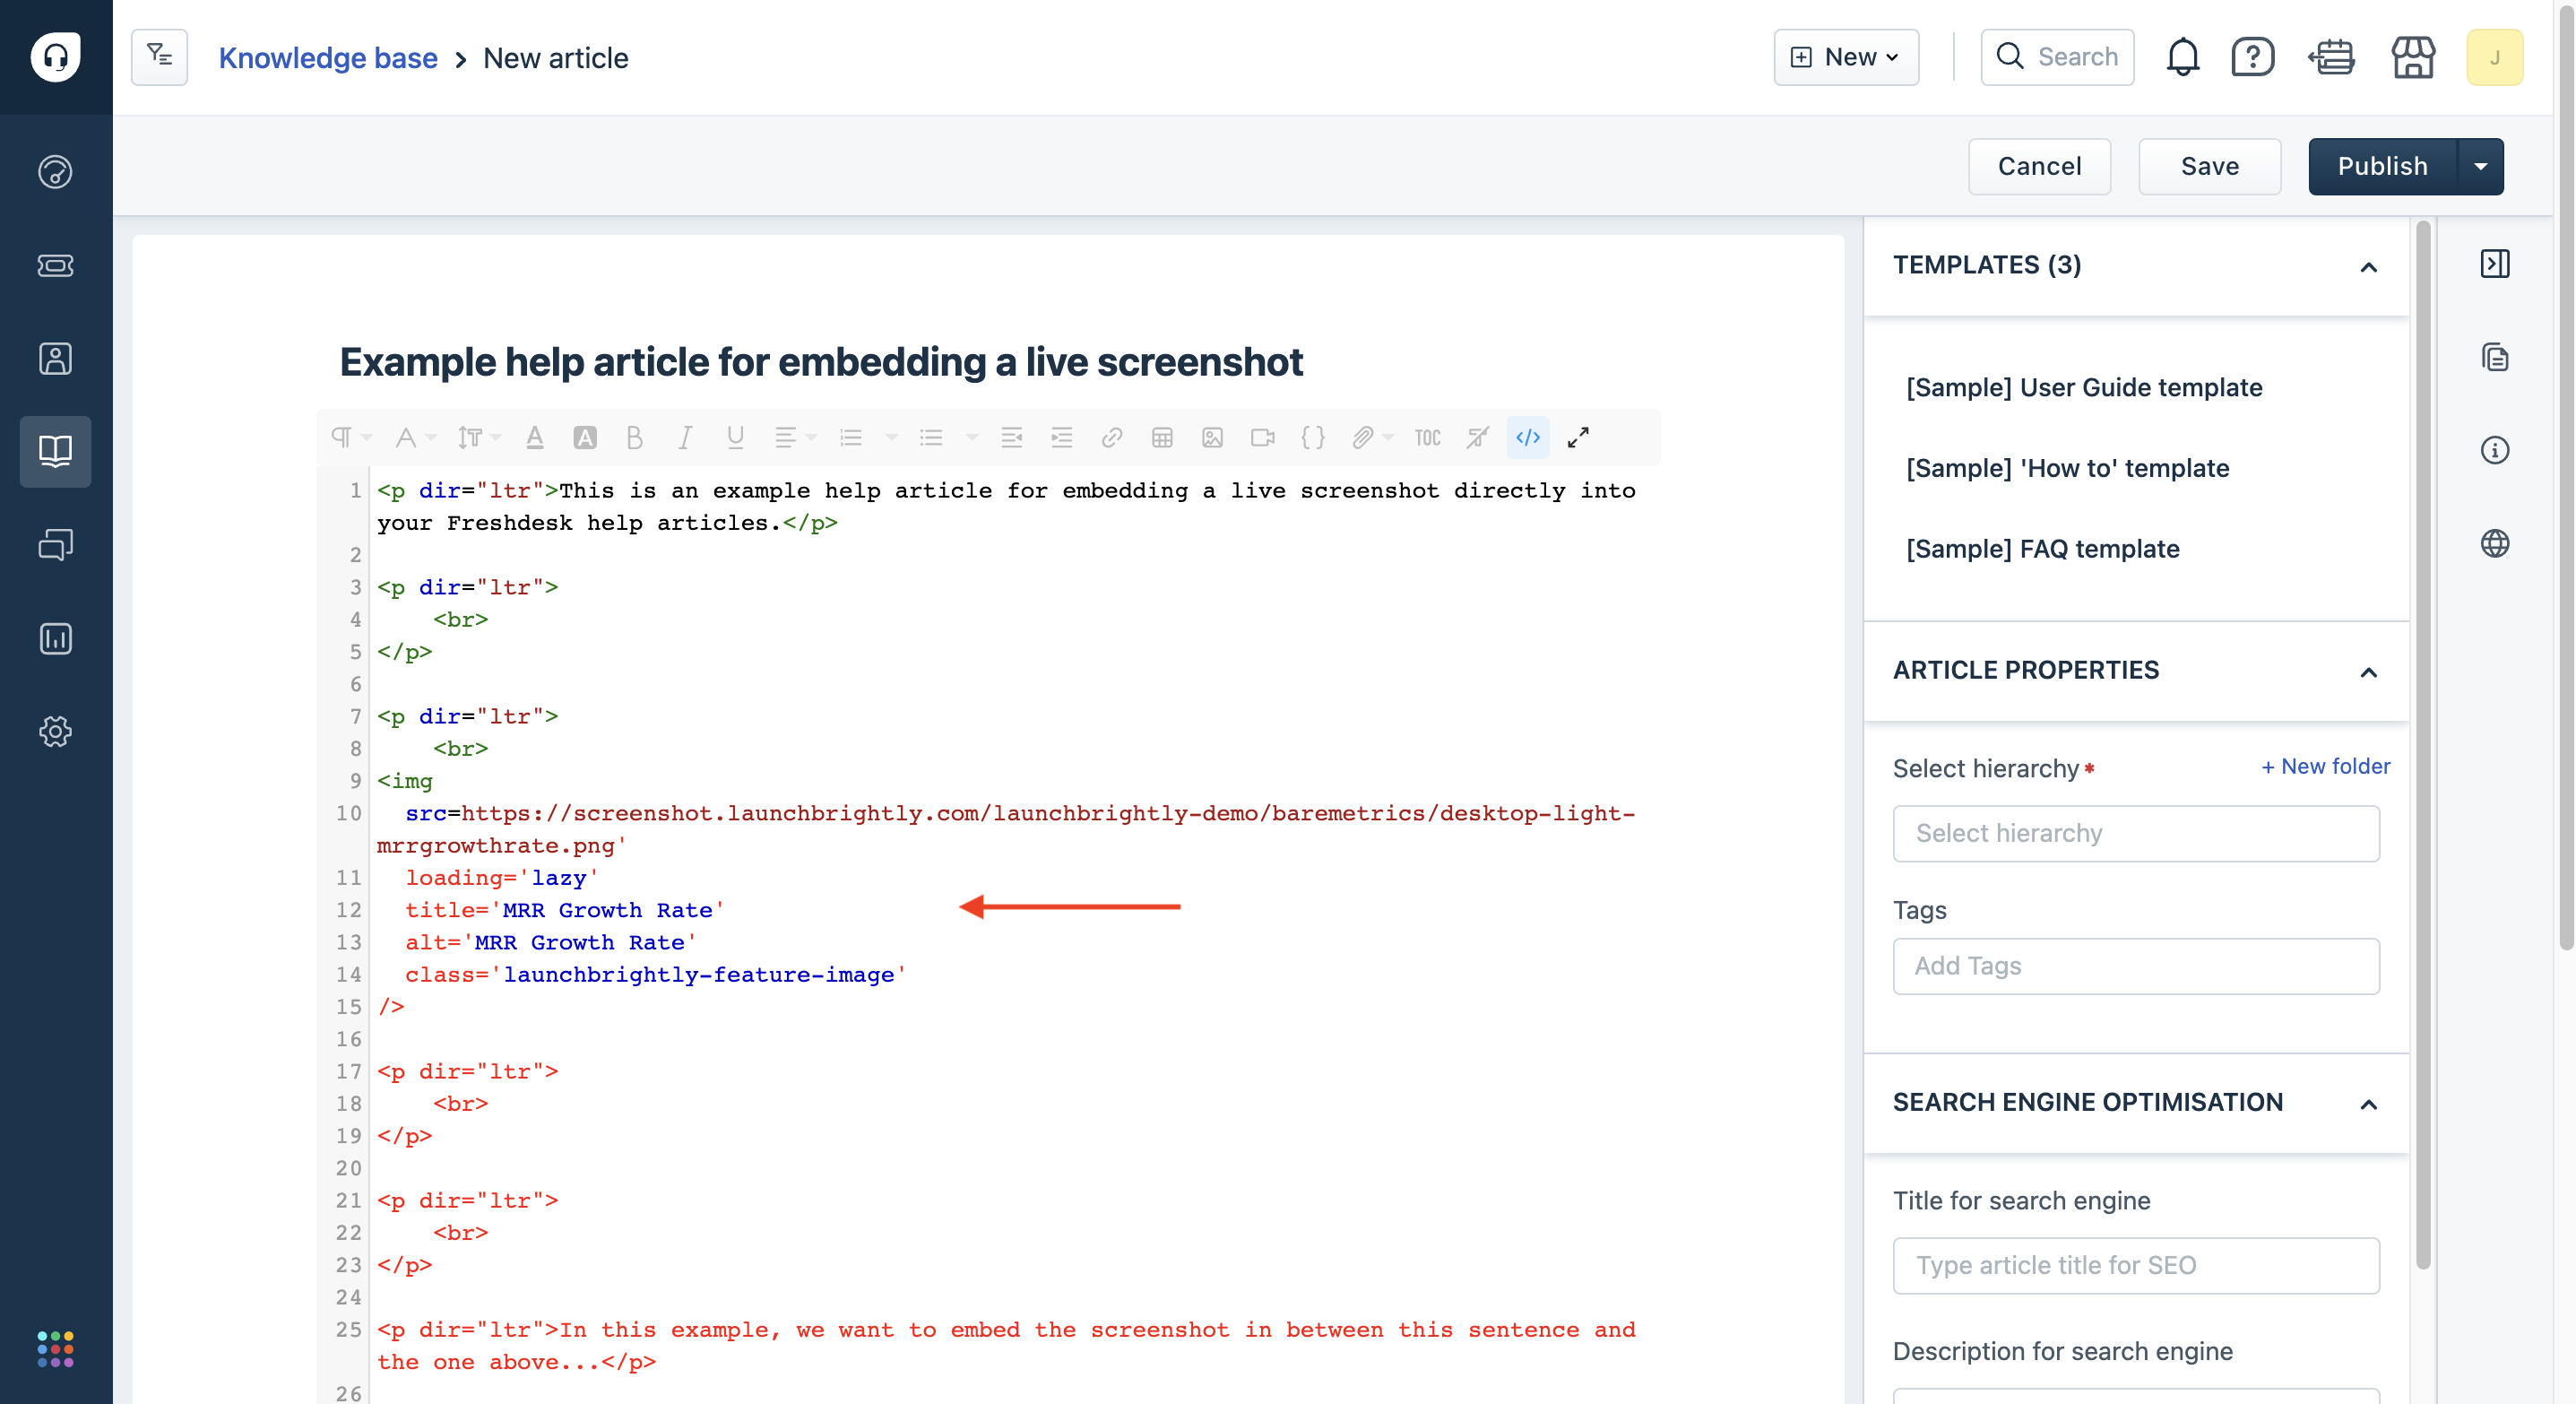Screen dimensions: 2576x1404
Task: Toggle the navigation tree panel
Action: pos(159,56)
